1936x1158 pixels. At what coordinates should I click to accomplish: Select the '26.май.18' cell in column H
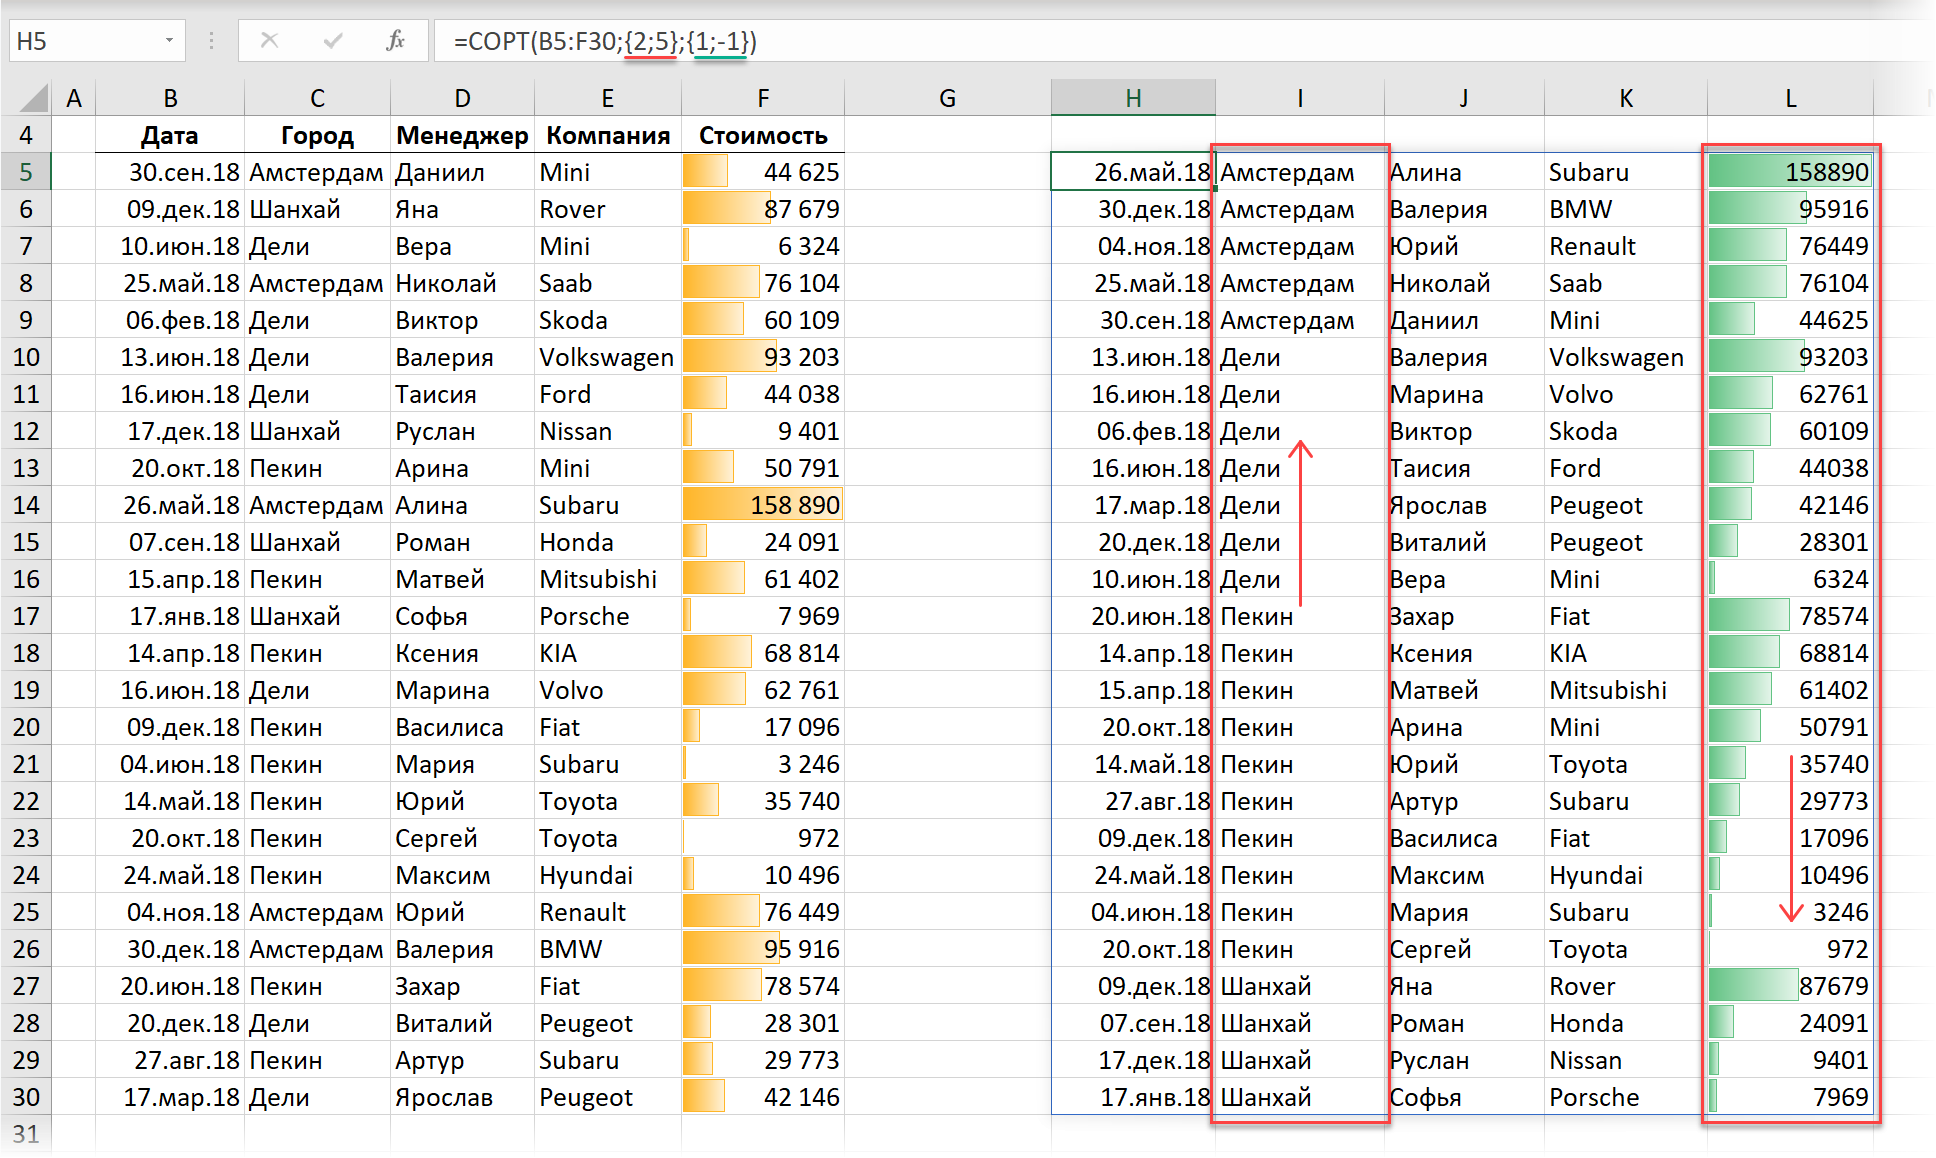[1133, 172]
